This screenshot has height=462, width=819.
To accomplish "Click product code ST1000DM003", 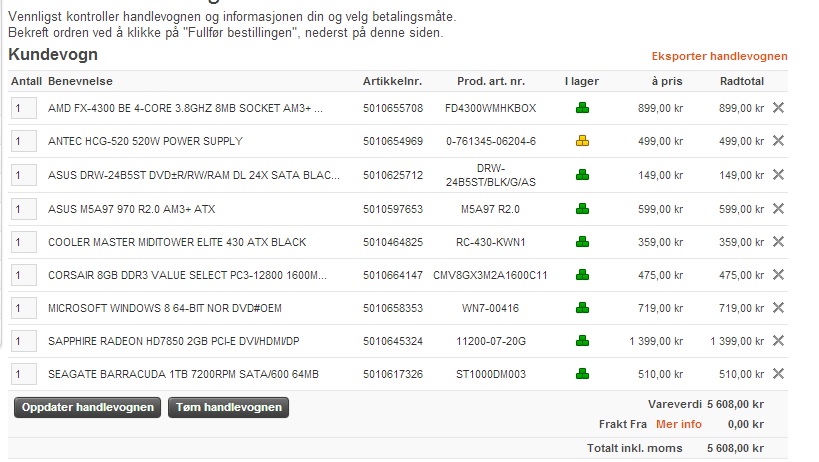I will (490, 374).
